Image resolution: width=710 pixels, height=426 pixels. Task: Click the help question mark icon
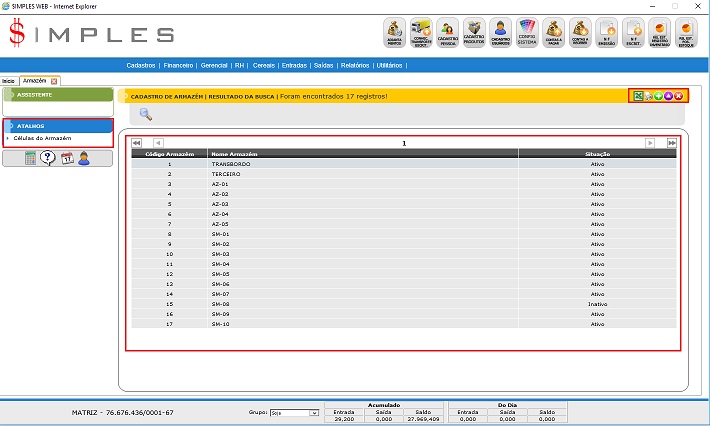point(48,157)
